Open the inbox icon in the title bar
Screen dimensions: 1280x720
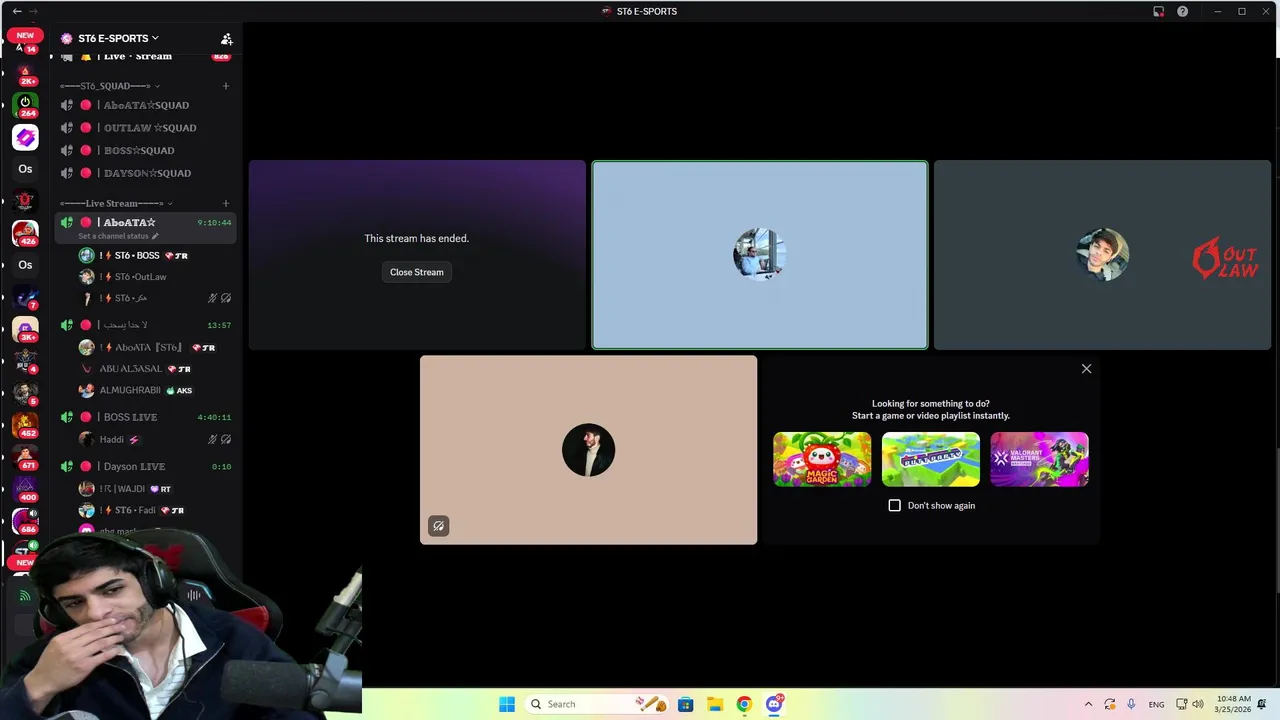pyautogui.click(x=1158, y=11)
